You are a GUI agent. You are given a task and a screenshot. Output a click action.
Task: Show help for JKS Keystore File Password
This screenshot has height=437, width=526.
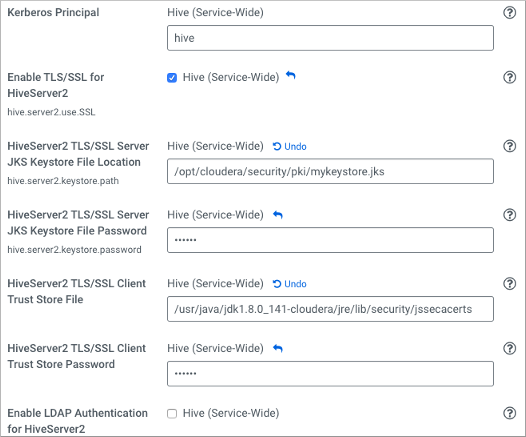509,215
